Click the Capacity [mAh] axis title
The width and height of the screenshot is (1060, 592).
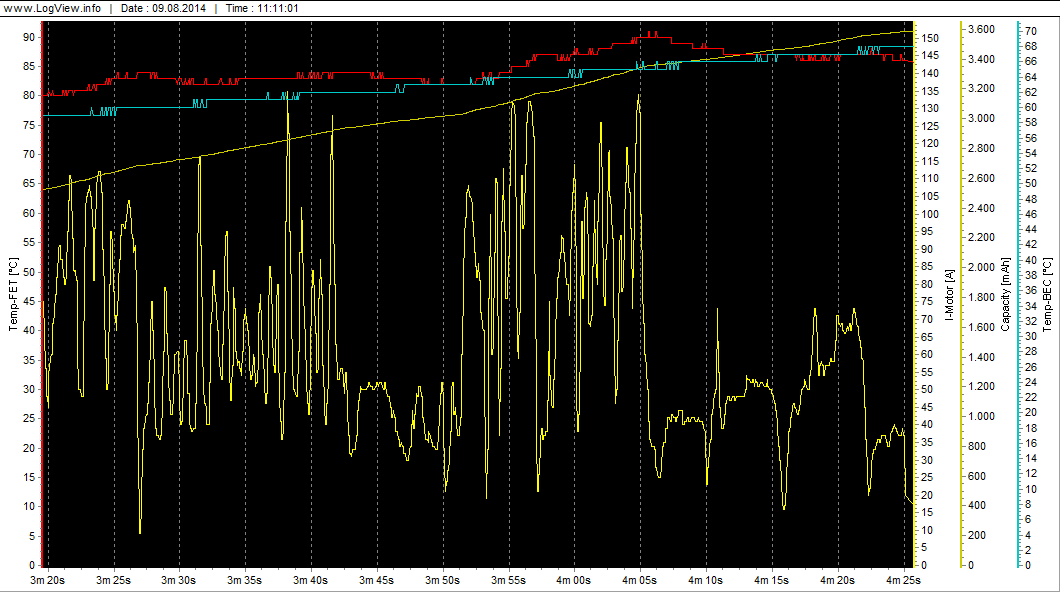(1005, 294)
